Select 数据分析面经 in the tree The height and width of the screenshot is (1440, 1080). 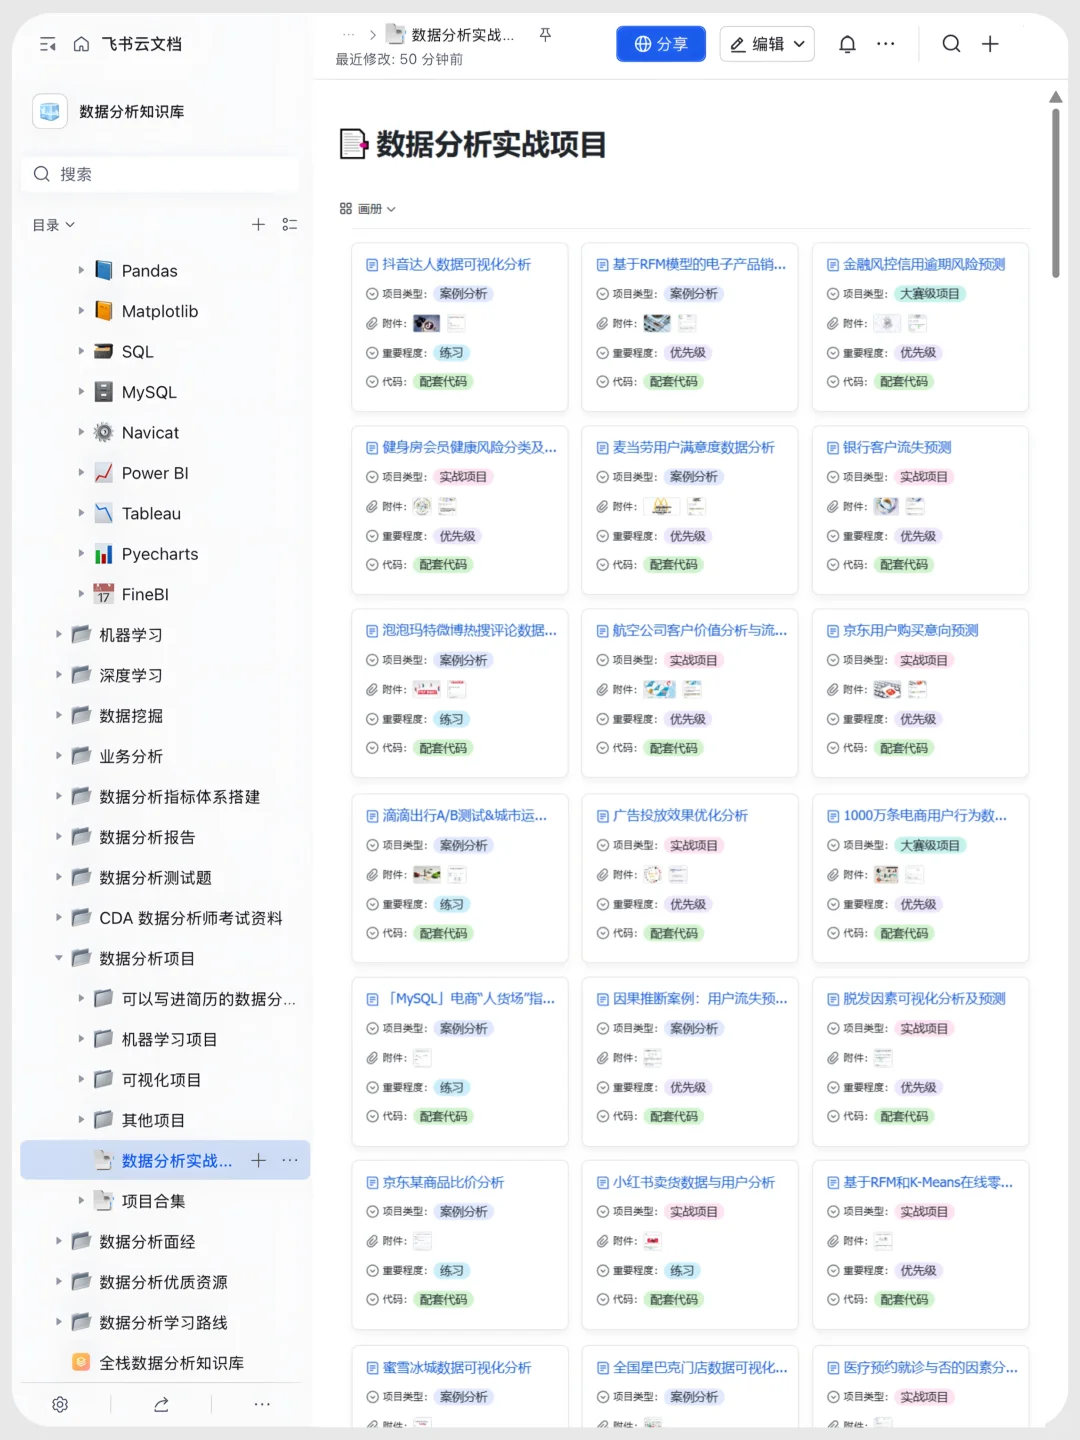pyautogui.click(x=147, y=1241)
